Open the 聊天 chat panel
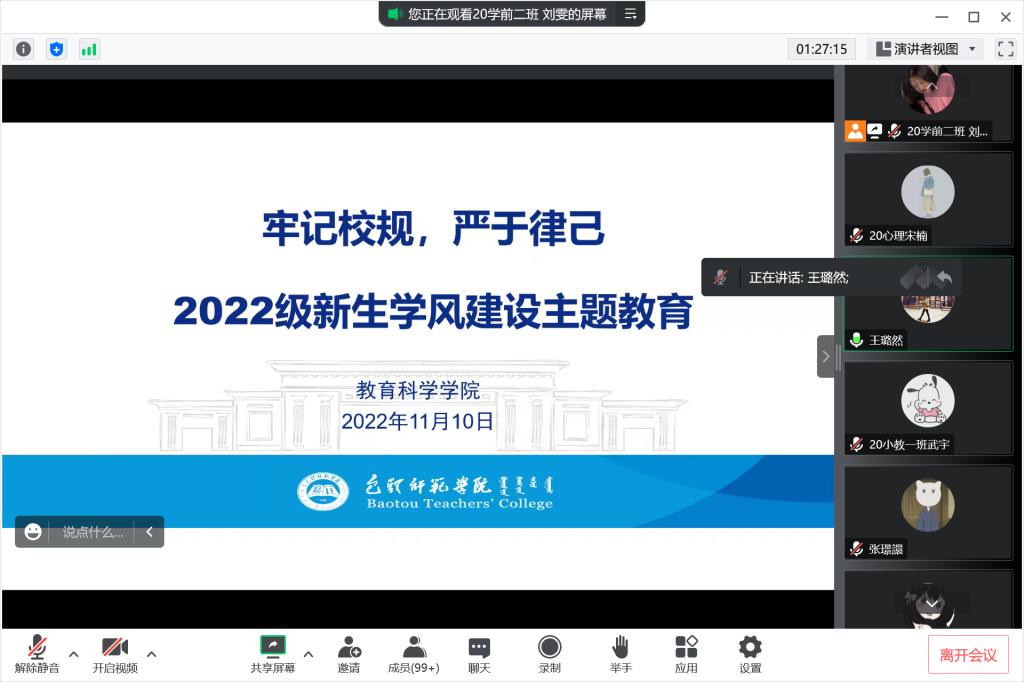 pyautogui.click(x=480, y=654)
